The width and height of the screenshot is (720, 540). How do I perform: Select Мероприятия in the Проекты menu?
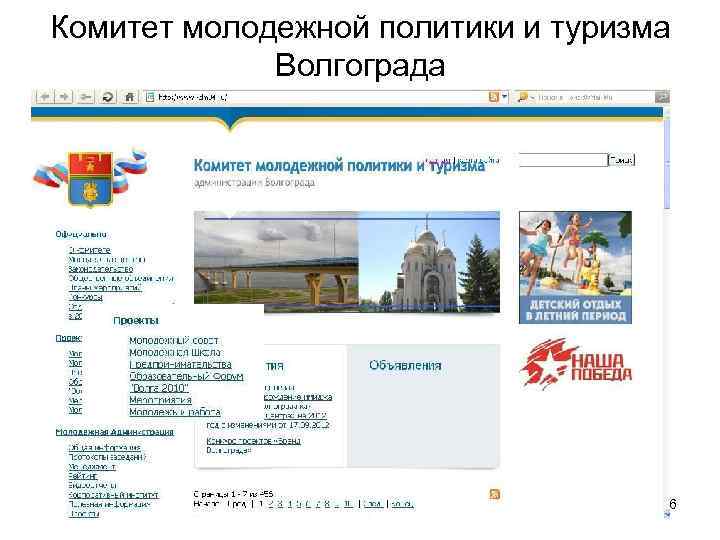pos(160,400)
